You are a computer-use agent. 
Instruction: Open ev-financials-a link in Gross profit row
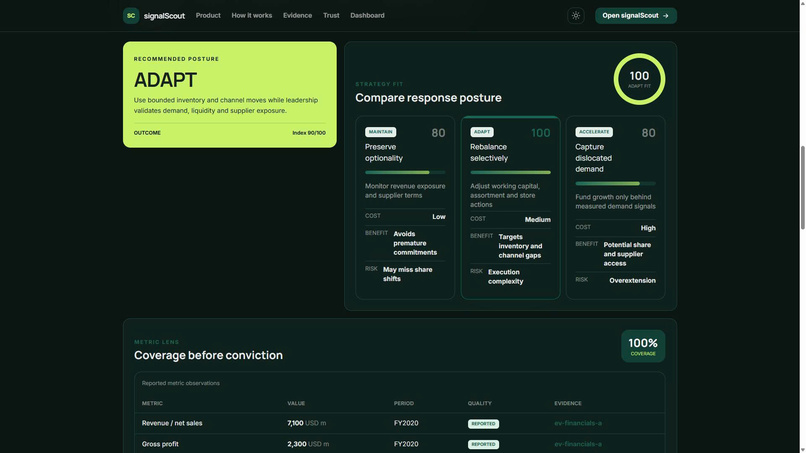[x=578, y=444]
